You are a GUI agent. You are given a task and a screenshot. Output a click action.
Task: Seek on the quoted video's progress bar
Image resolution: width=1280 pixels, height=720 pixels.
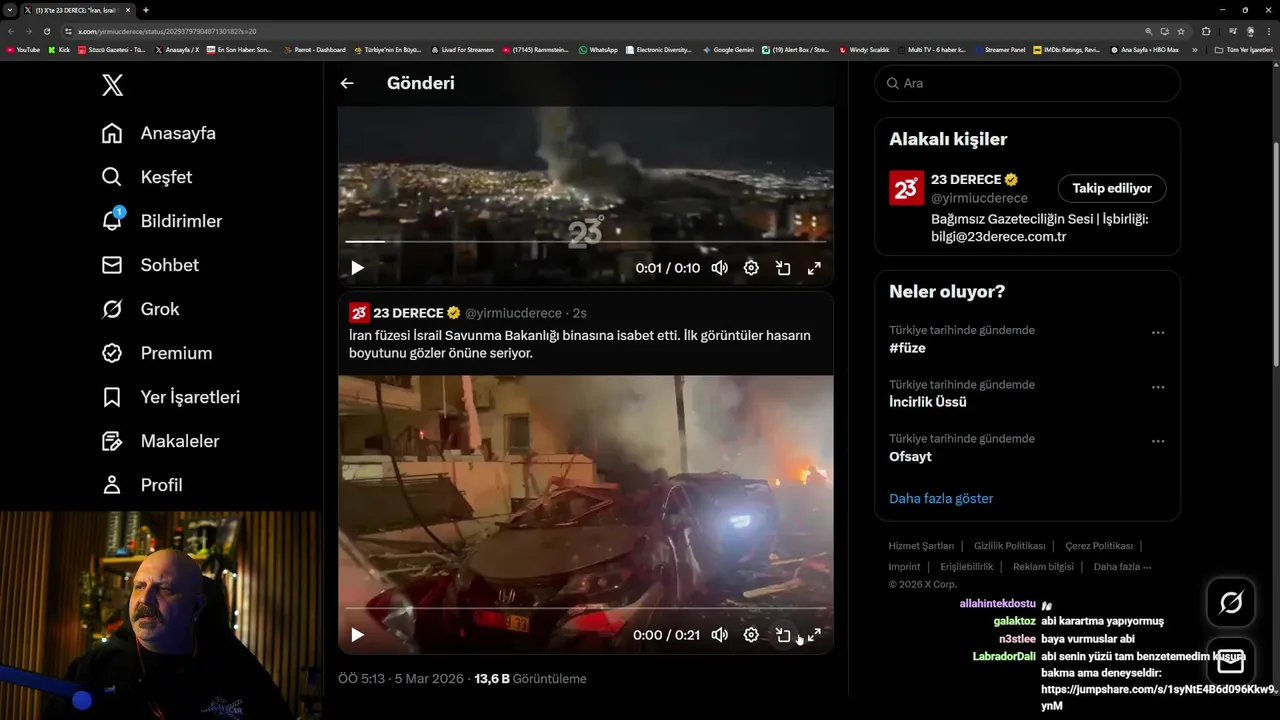(586, 608)
